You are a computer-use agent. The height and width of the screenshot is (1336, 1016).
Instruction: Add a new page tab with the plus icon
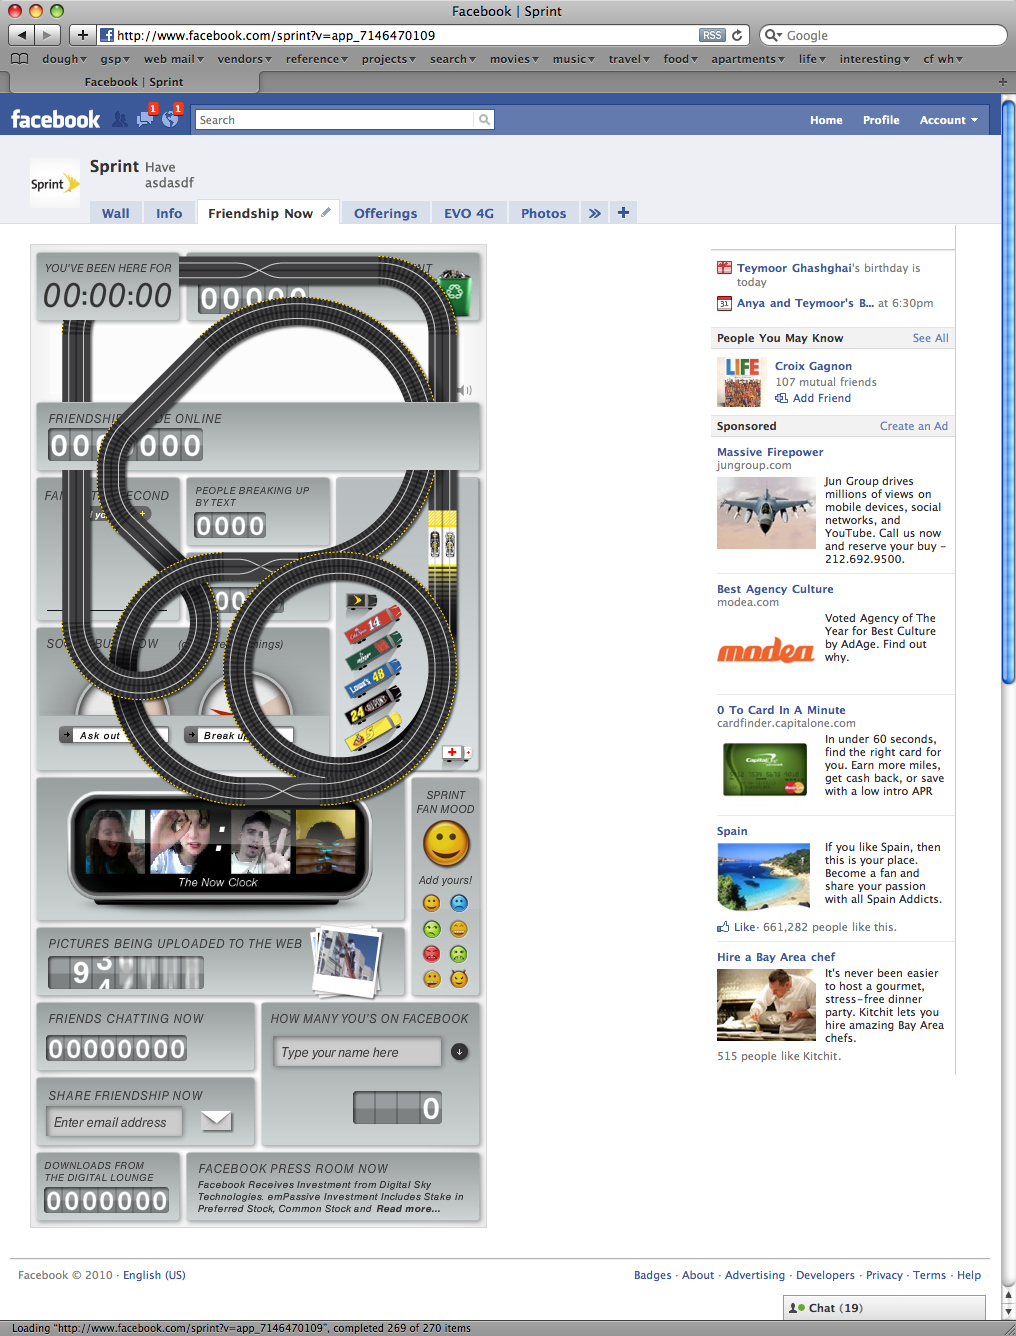[623, 212]
